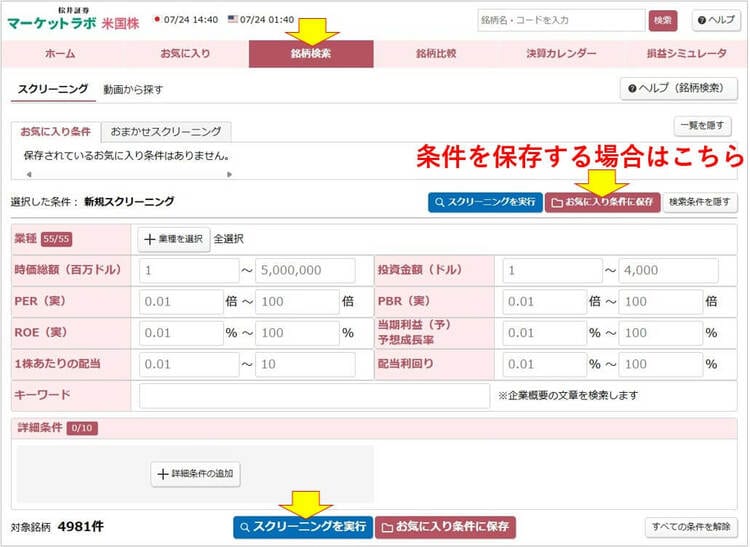Open the ホーム tab

point(60,54)
